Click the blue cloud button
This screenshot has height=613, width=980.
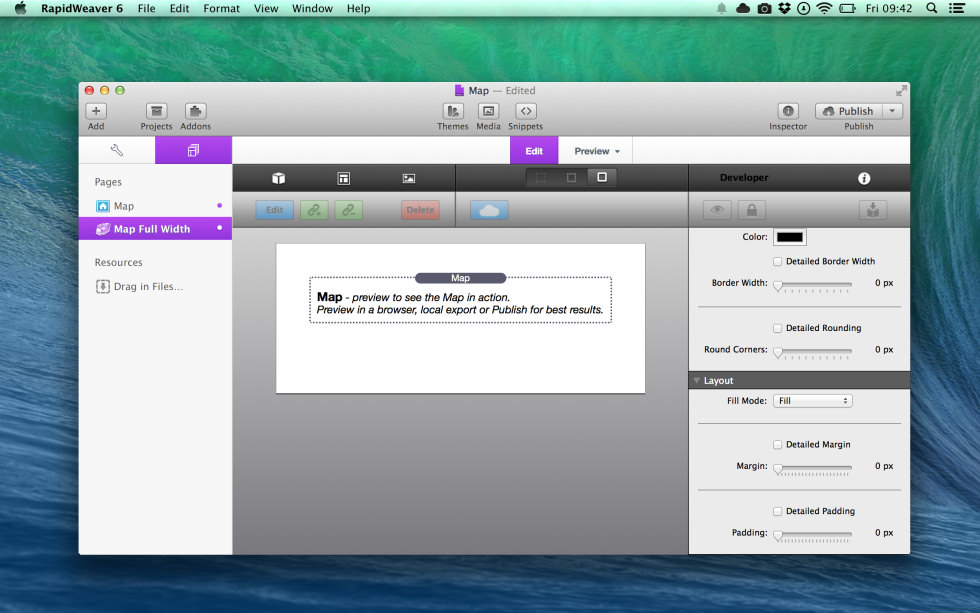(x=489, y=210)
